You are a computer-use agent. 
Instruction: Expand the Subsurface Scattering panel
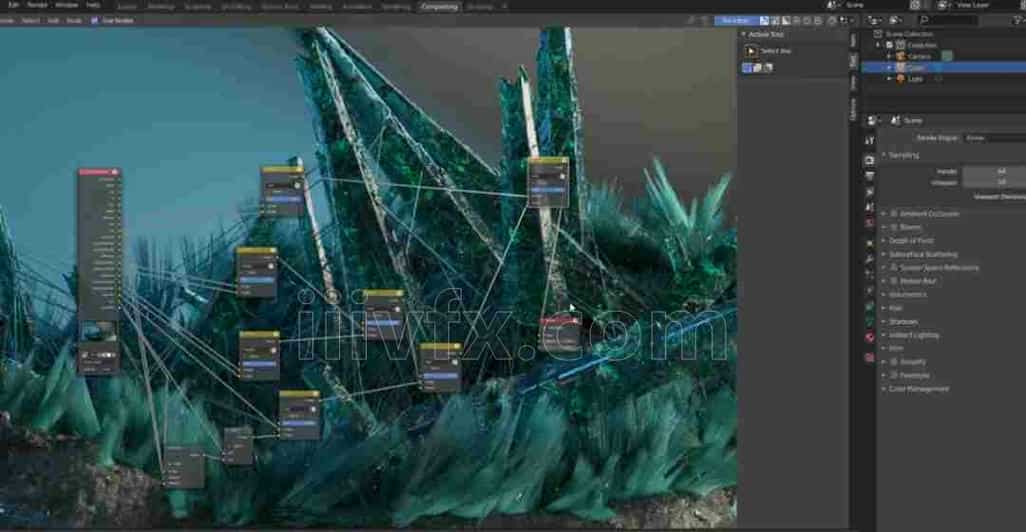click(923, 255)
